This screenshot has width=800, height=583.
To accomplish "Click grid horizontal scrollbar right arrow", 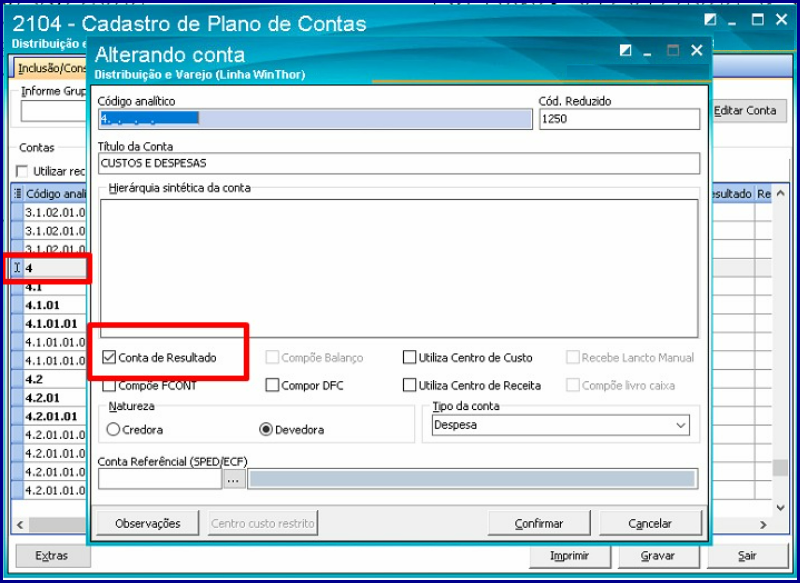I will (x=763, y=524).
